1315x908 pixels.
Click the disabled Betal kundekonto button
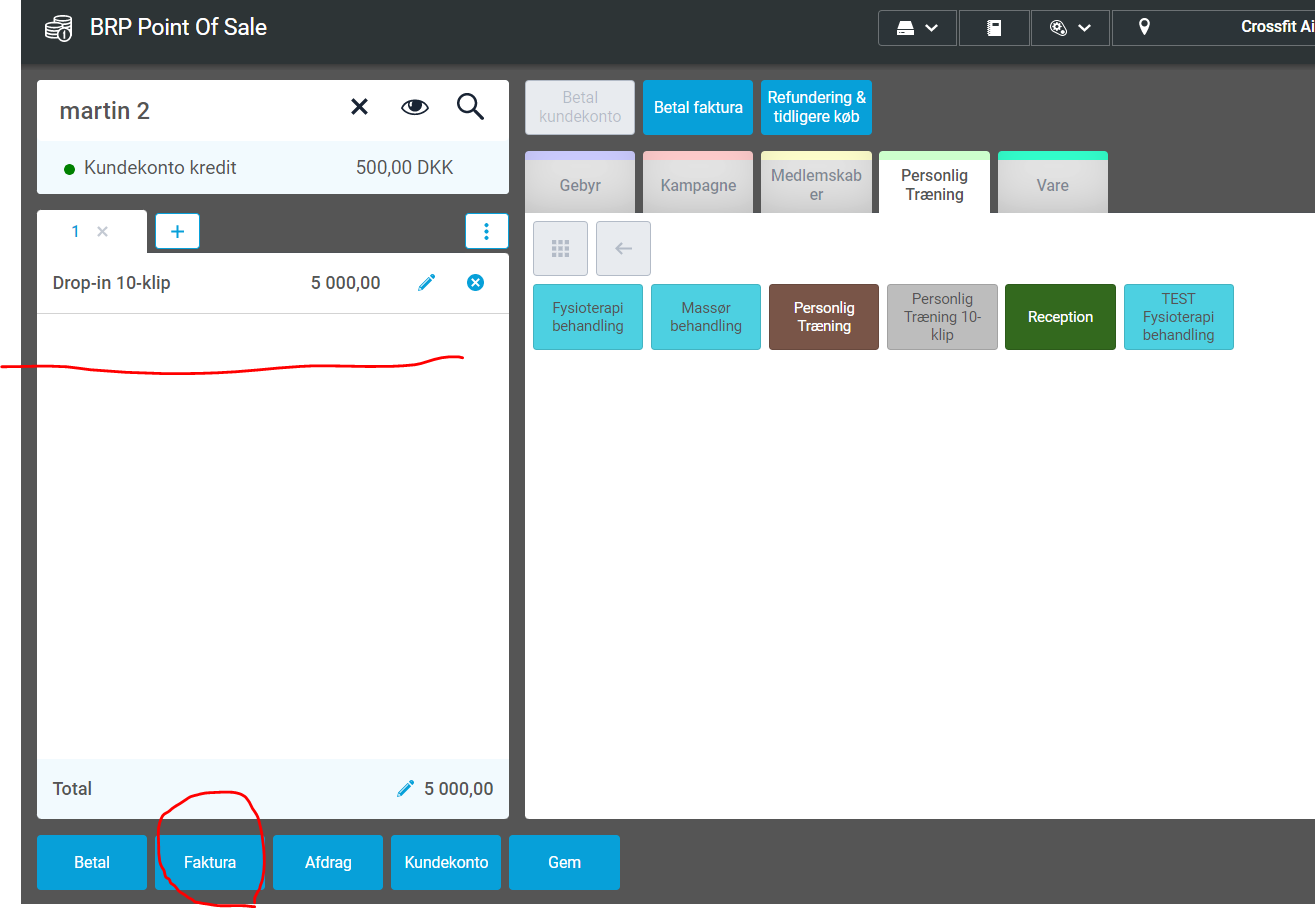(x=580, y=107)
